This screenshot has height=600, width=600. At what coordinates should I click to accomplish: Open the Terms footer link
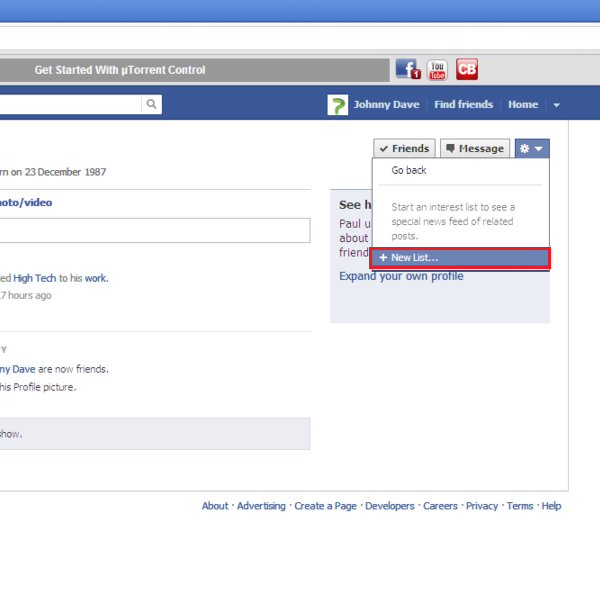click(x=520, y=506)
